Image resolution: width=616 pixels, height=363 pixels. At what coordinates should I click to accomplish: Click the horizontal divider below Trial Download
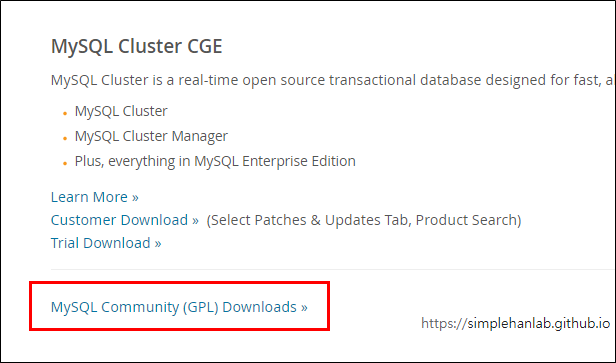click(x=333, y=270)
